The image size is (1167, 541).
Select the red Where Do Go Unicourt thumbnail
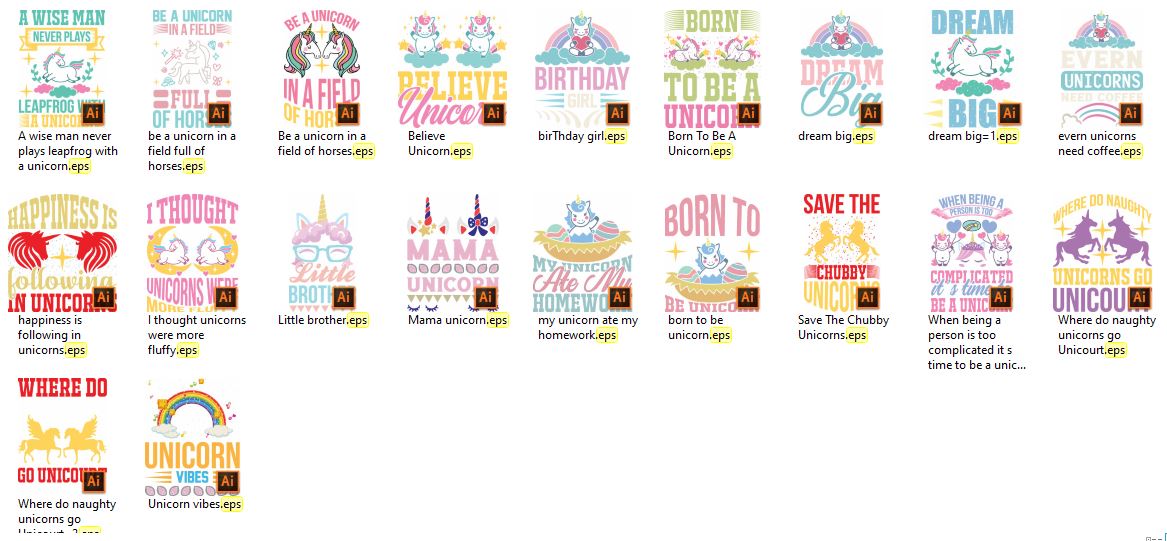63,438
